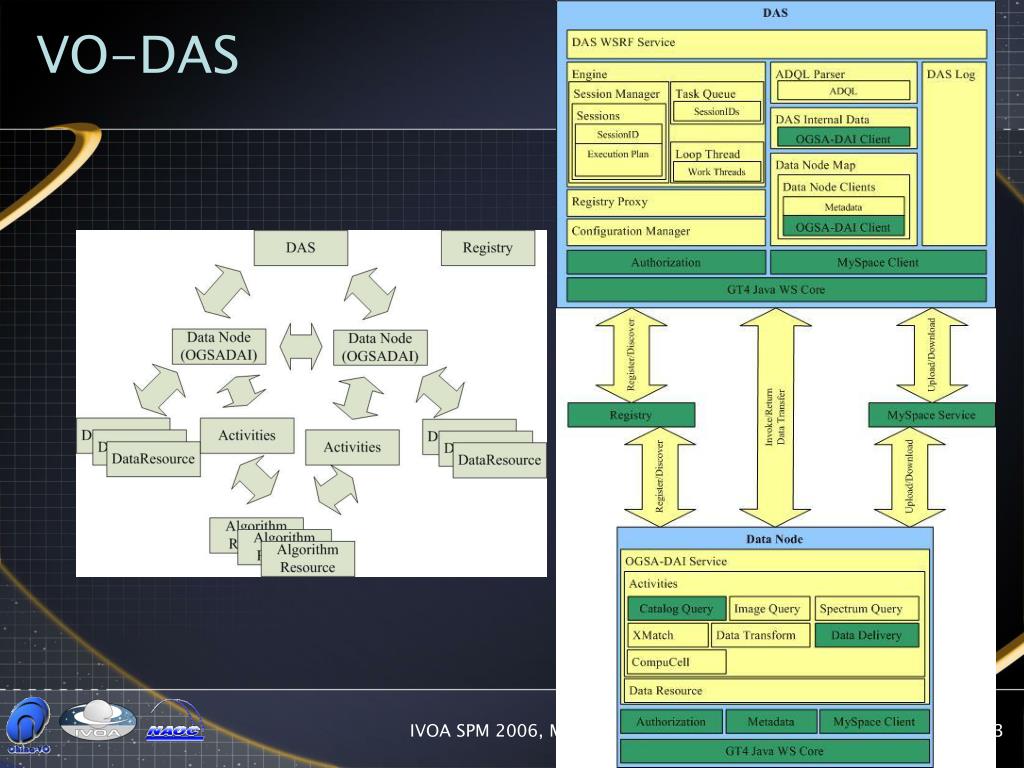This screenshot has width=1024, height=768.
Task: Click the Sessions label
Action: point(598,116)
